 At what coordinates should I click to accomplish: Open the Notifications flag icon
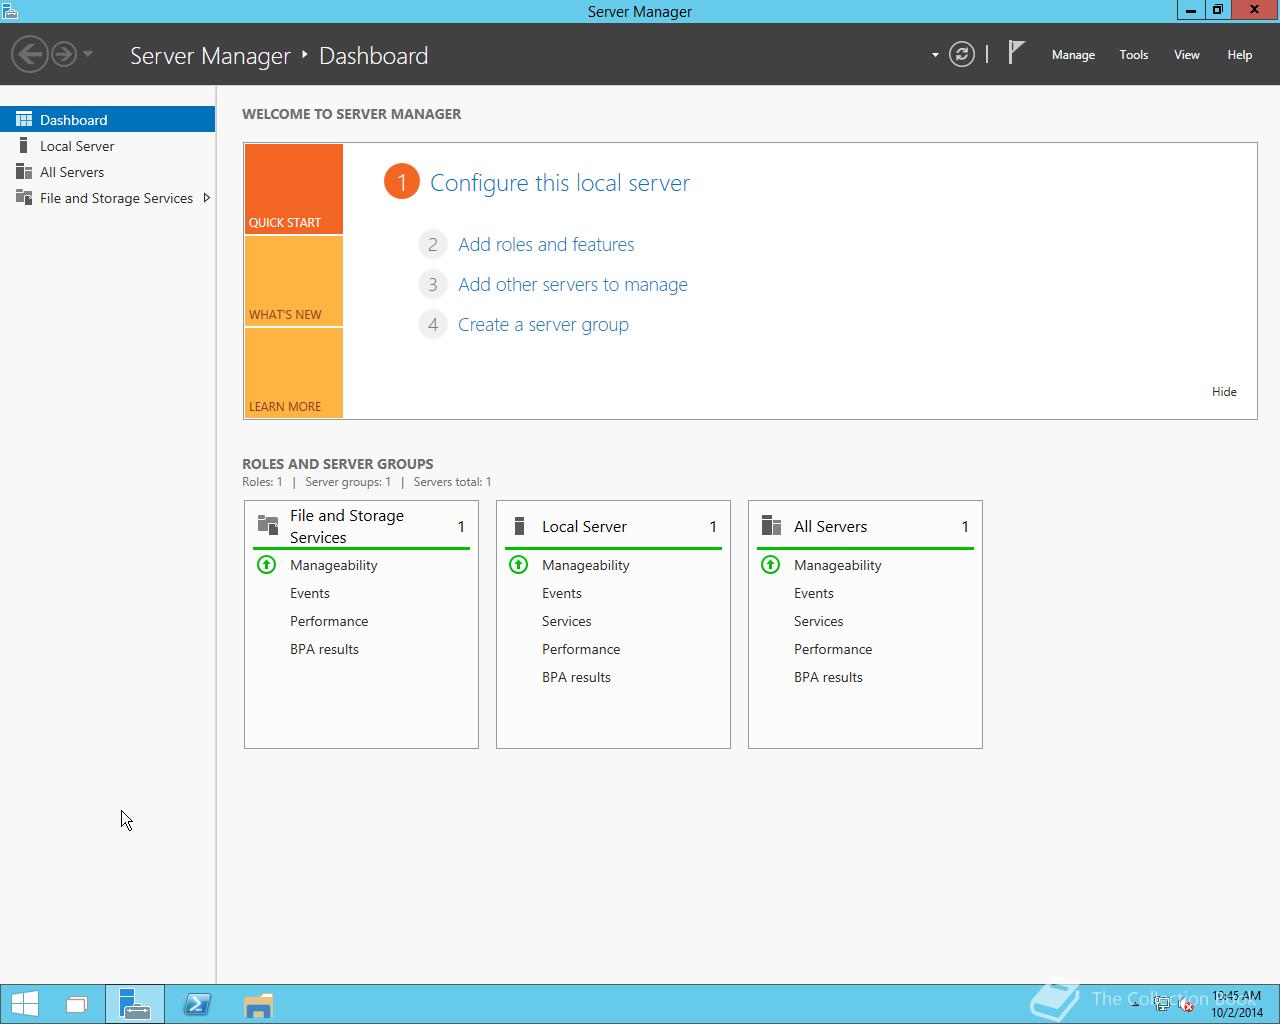point(1016,52)
